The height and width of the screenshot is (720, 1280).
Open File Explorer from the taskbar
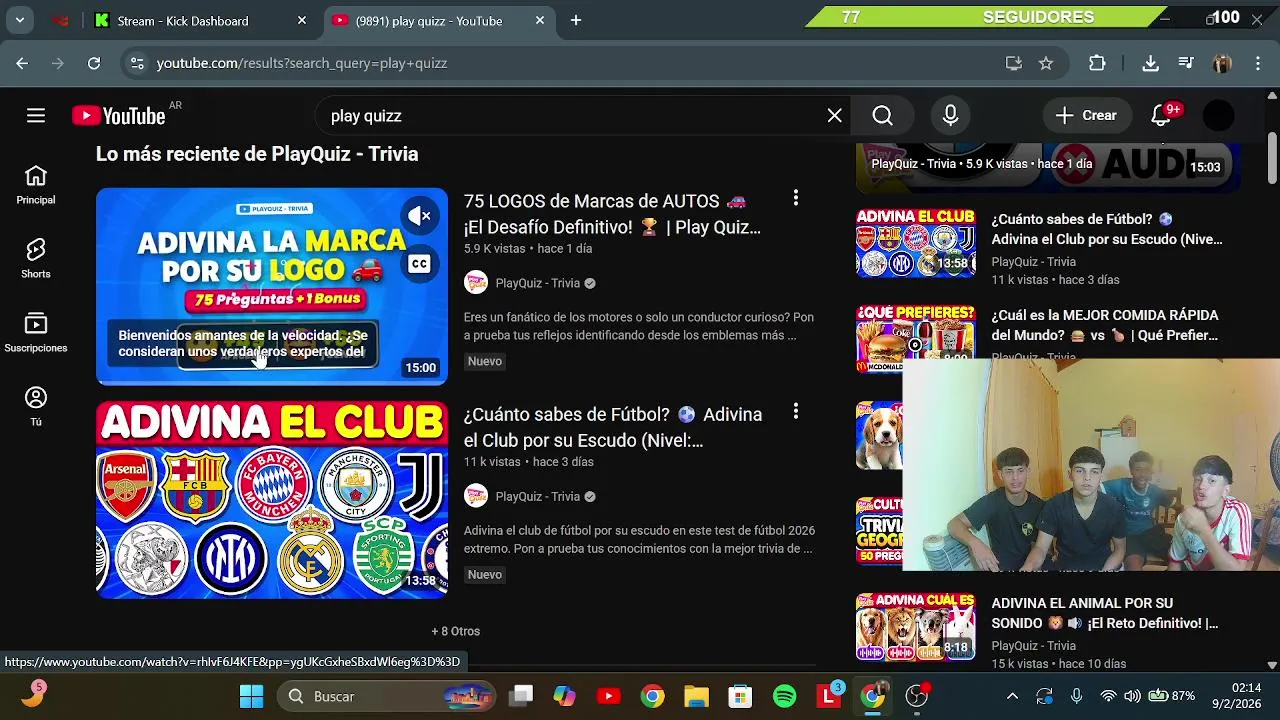pyautogui.click(x=696, y=696)
